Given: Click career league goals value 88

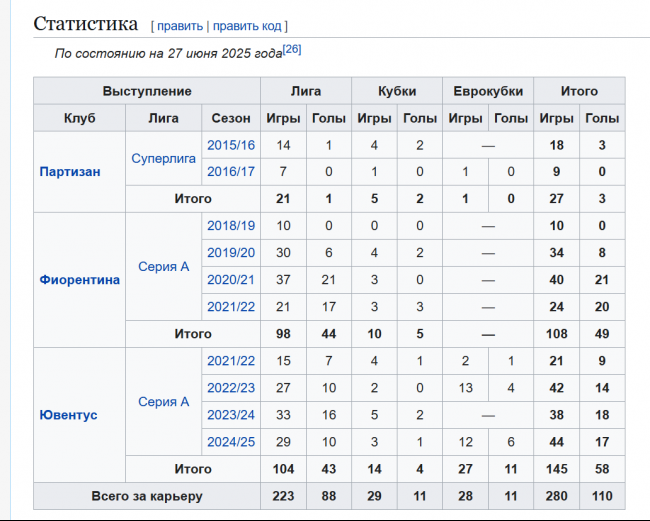Looking at the screenshot, I should point(329,496).
